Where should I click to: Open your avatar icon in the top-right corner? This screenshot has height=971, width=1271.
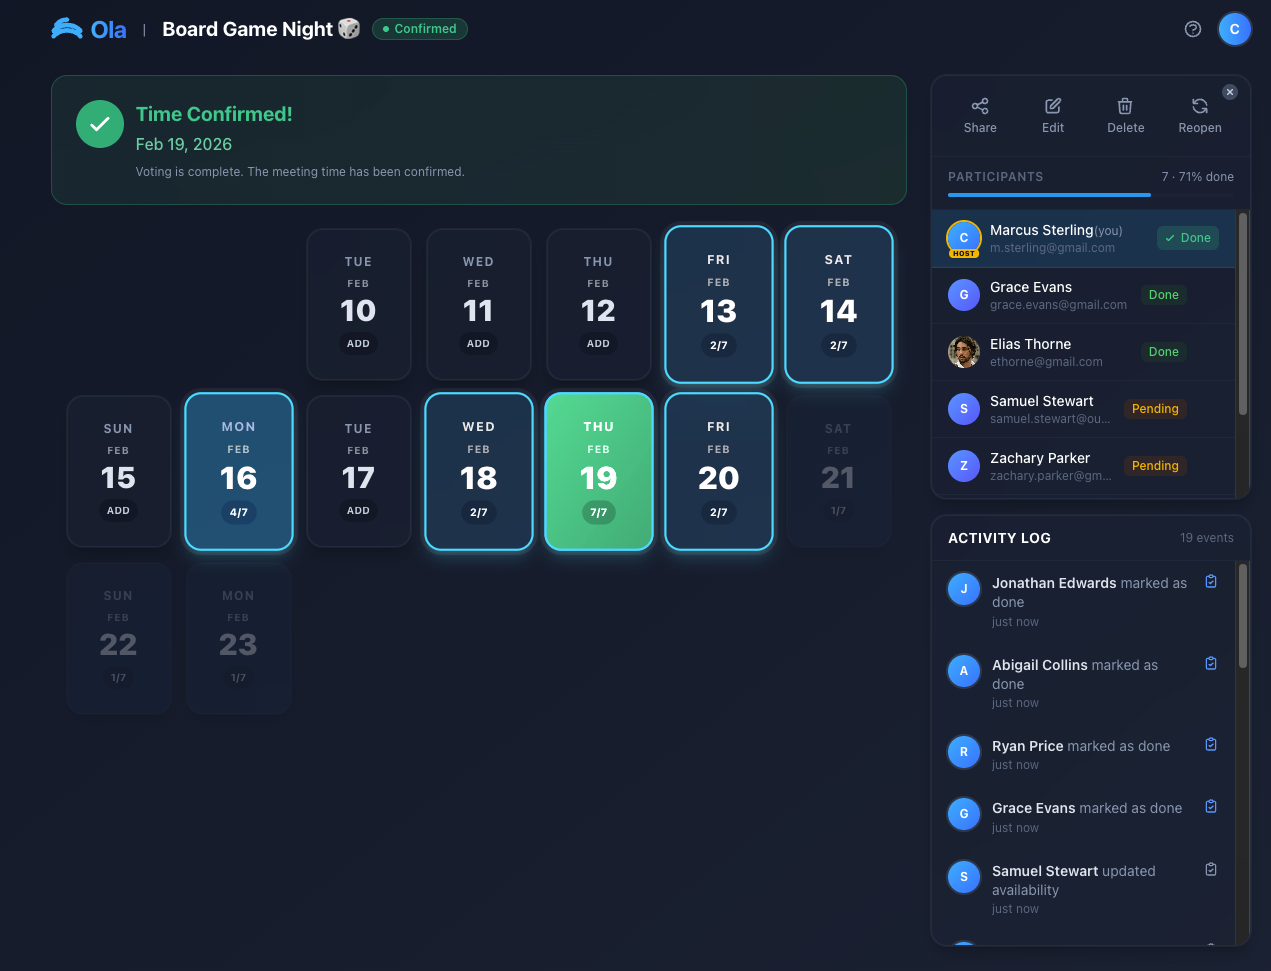pos(1235,29)
